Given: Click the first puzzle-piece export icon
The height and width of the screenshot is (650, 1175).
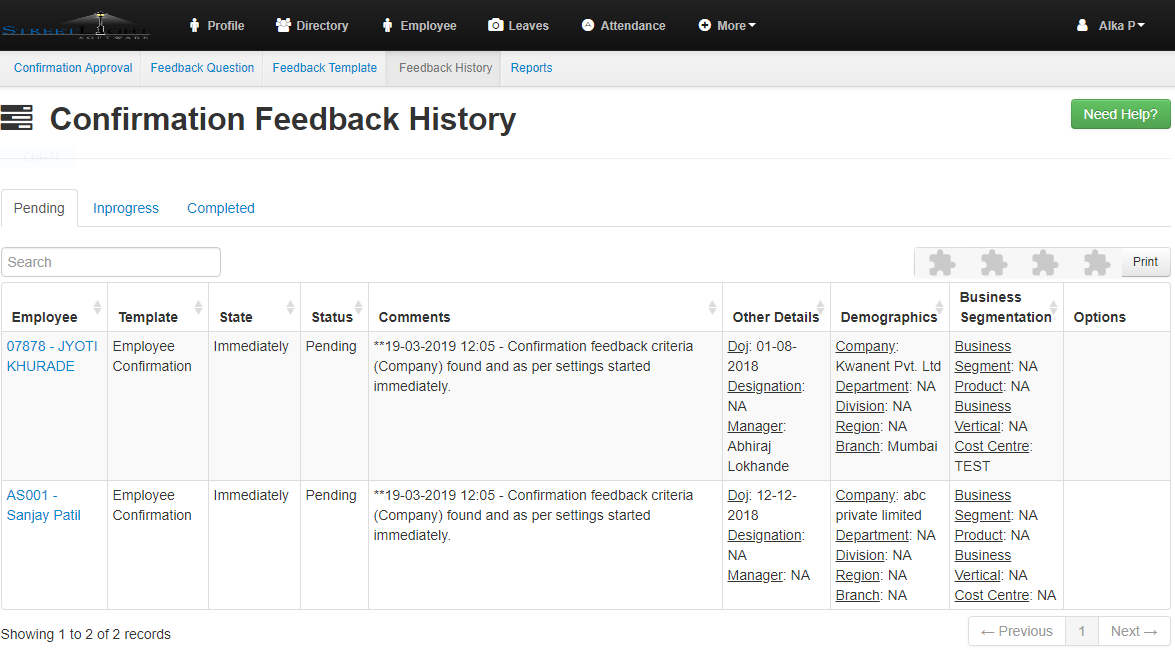Looking at the screenshot, I should point(941,262).
